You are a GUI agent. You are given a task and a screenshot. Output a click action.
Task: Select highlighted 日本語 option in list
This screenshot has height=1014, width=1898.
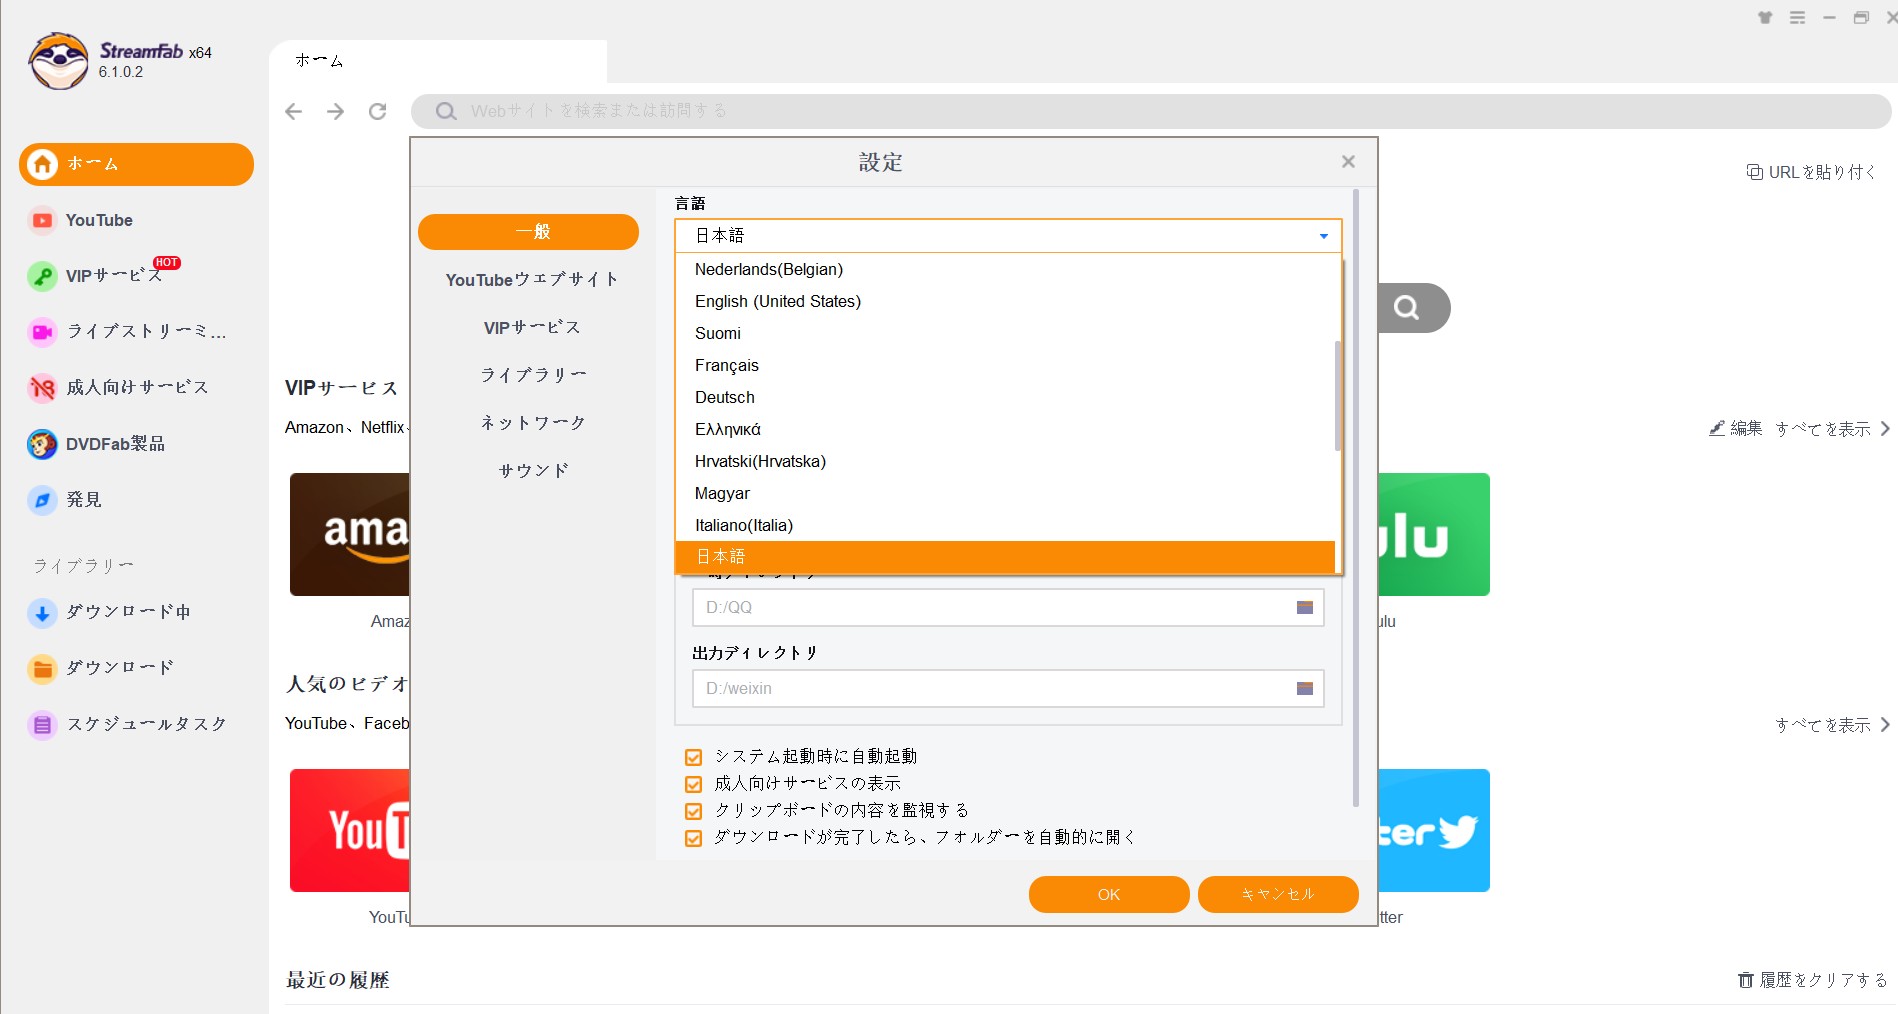(x=1005, y=557)
